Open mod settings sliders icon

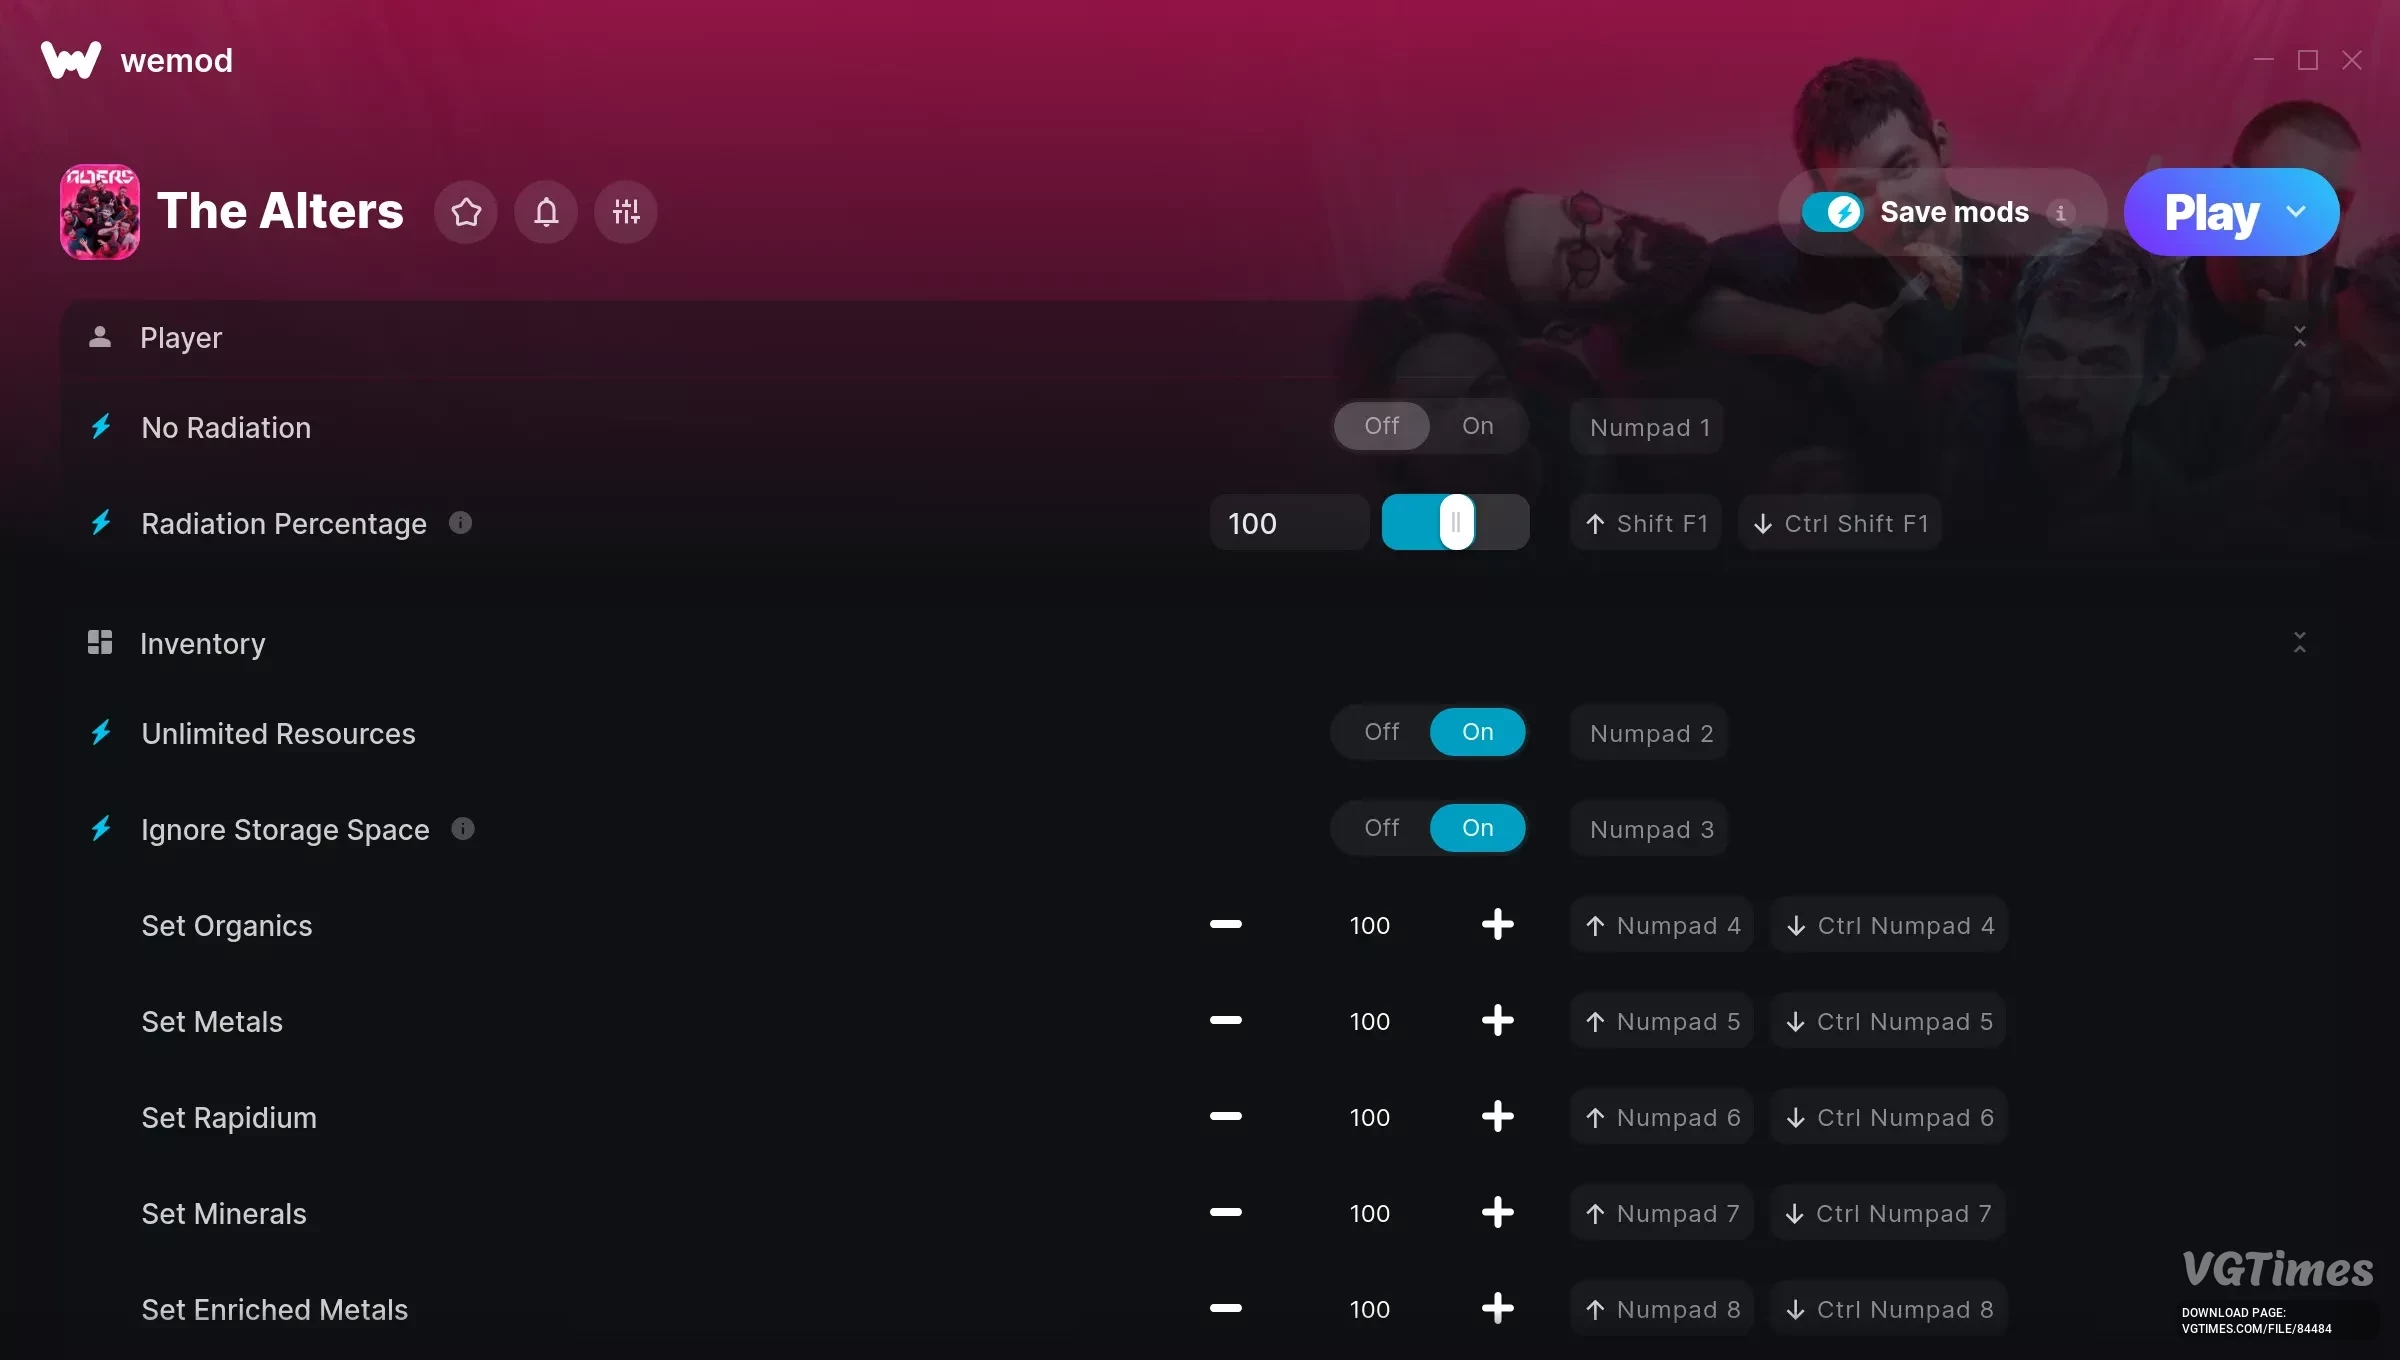coord(626,212)
